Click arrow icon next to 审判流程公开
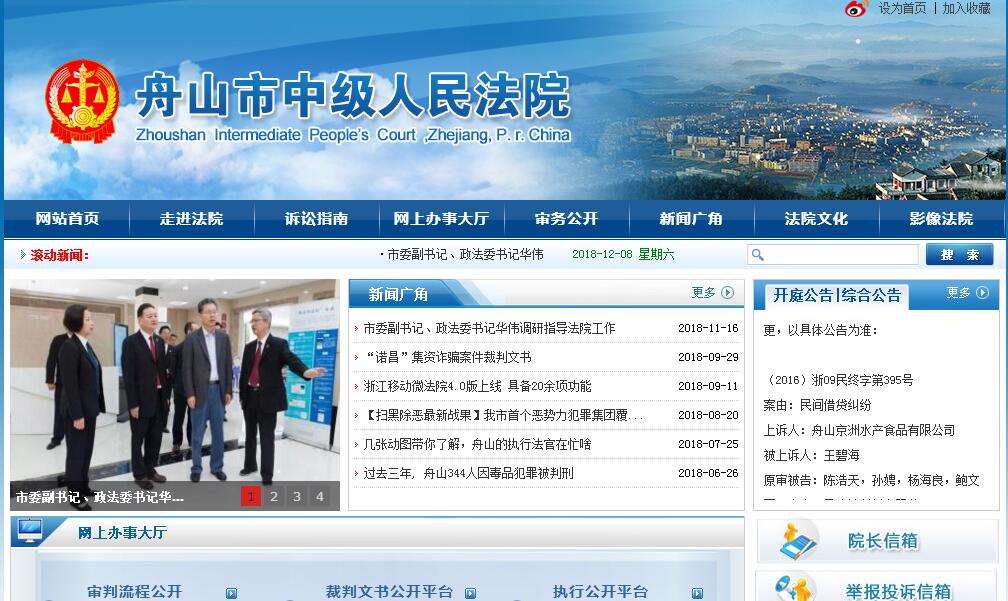Image resolution: width=1008 pixels, height=601 pixels. (232, 593)
